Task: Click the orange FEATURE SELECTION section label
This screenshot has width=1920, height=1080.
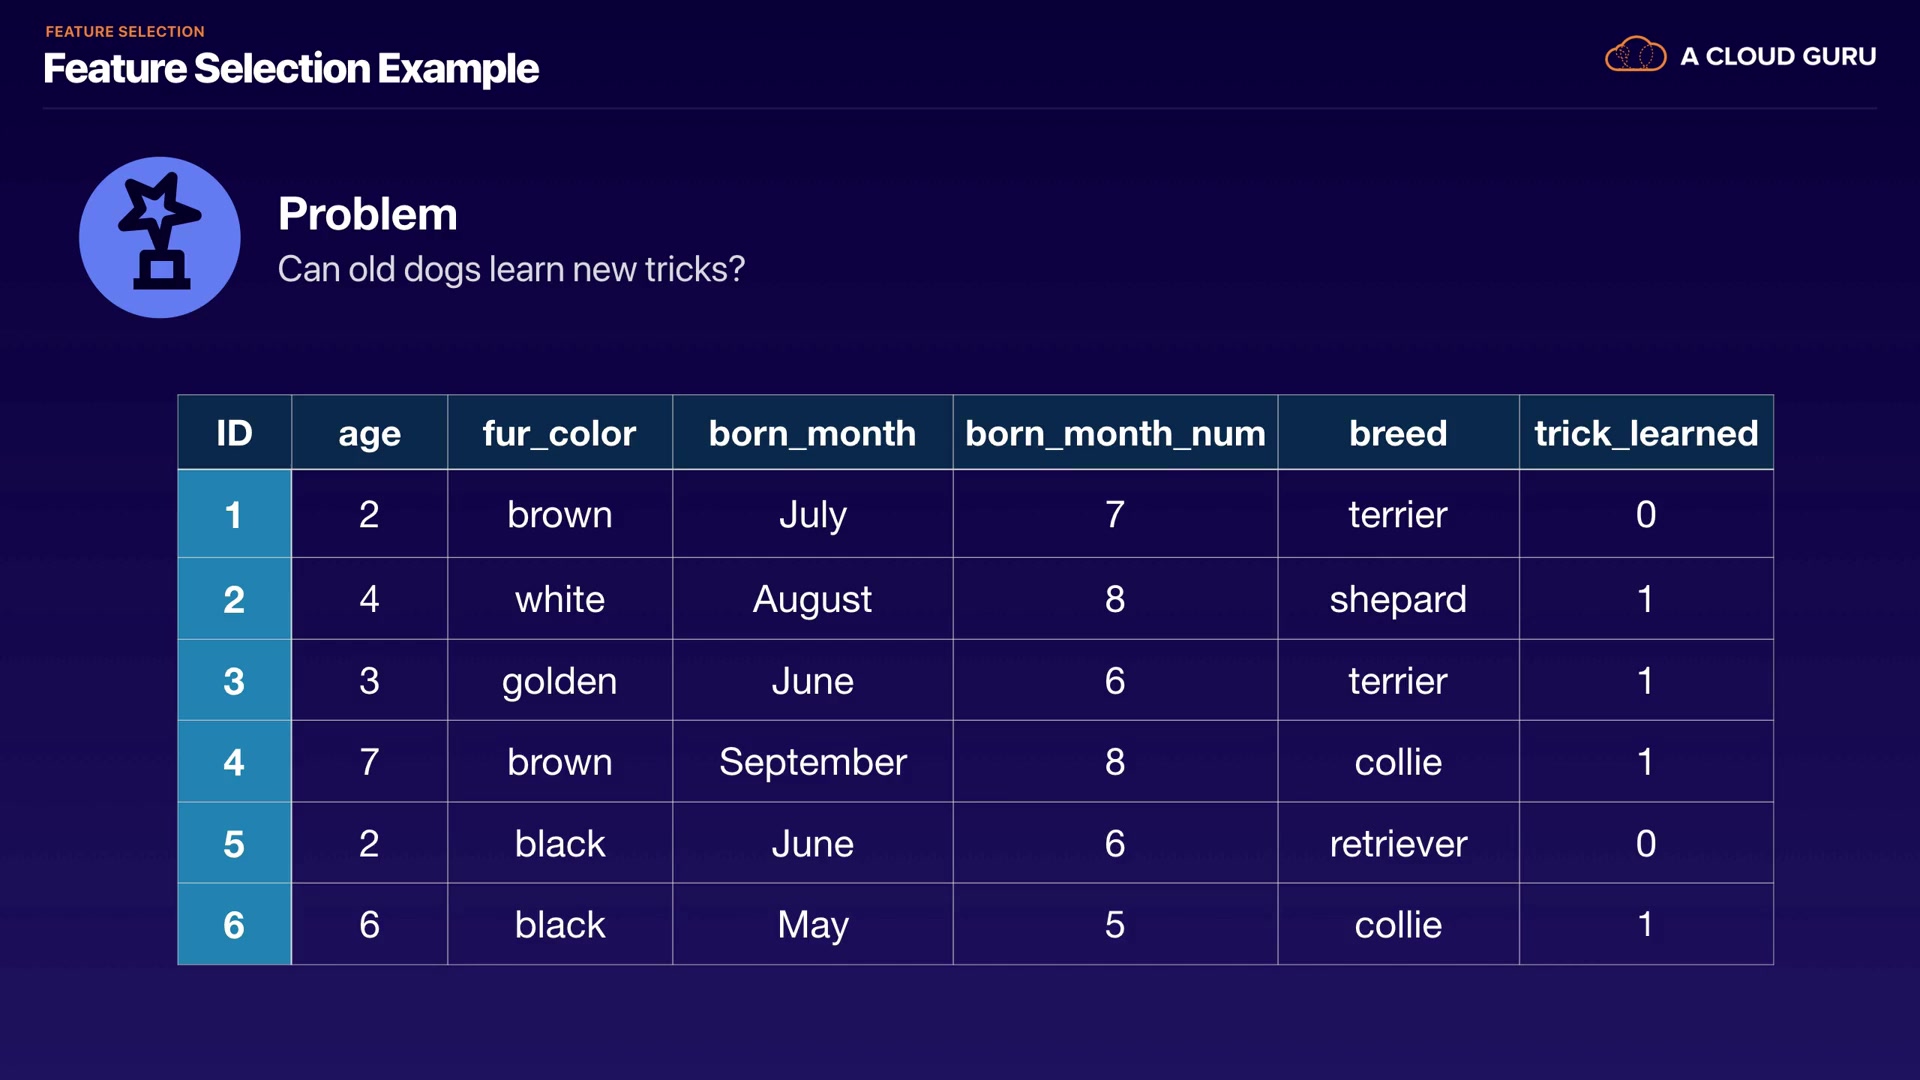Action: tap(125, 32)
